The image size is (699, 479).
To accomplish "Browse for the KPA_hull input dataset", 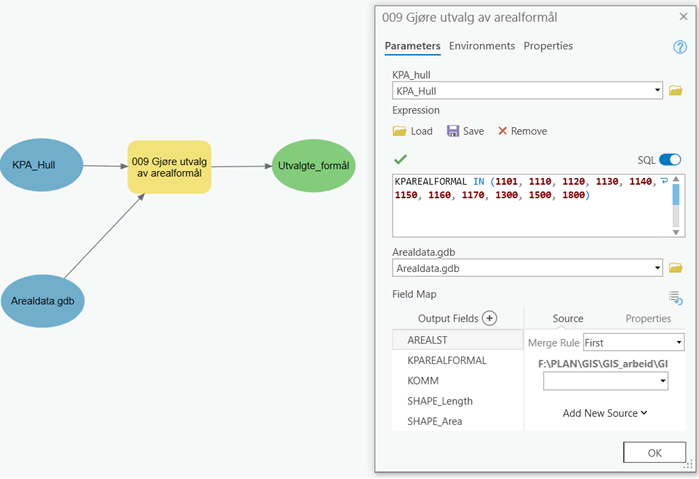I will point(675,91).
